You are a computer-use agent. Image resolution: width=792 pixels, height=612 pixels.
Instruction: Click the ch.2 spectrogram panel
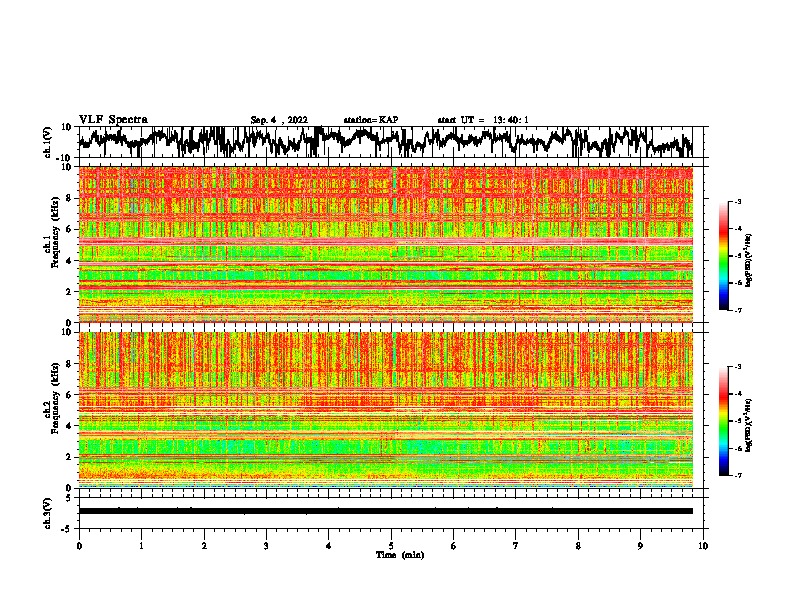[386, 410]
